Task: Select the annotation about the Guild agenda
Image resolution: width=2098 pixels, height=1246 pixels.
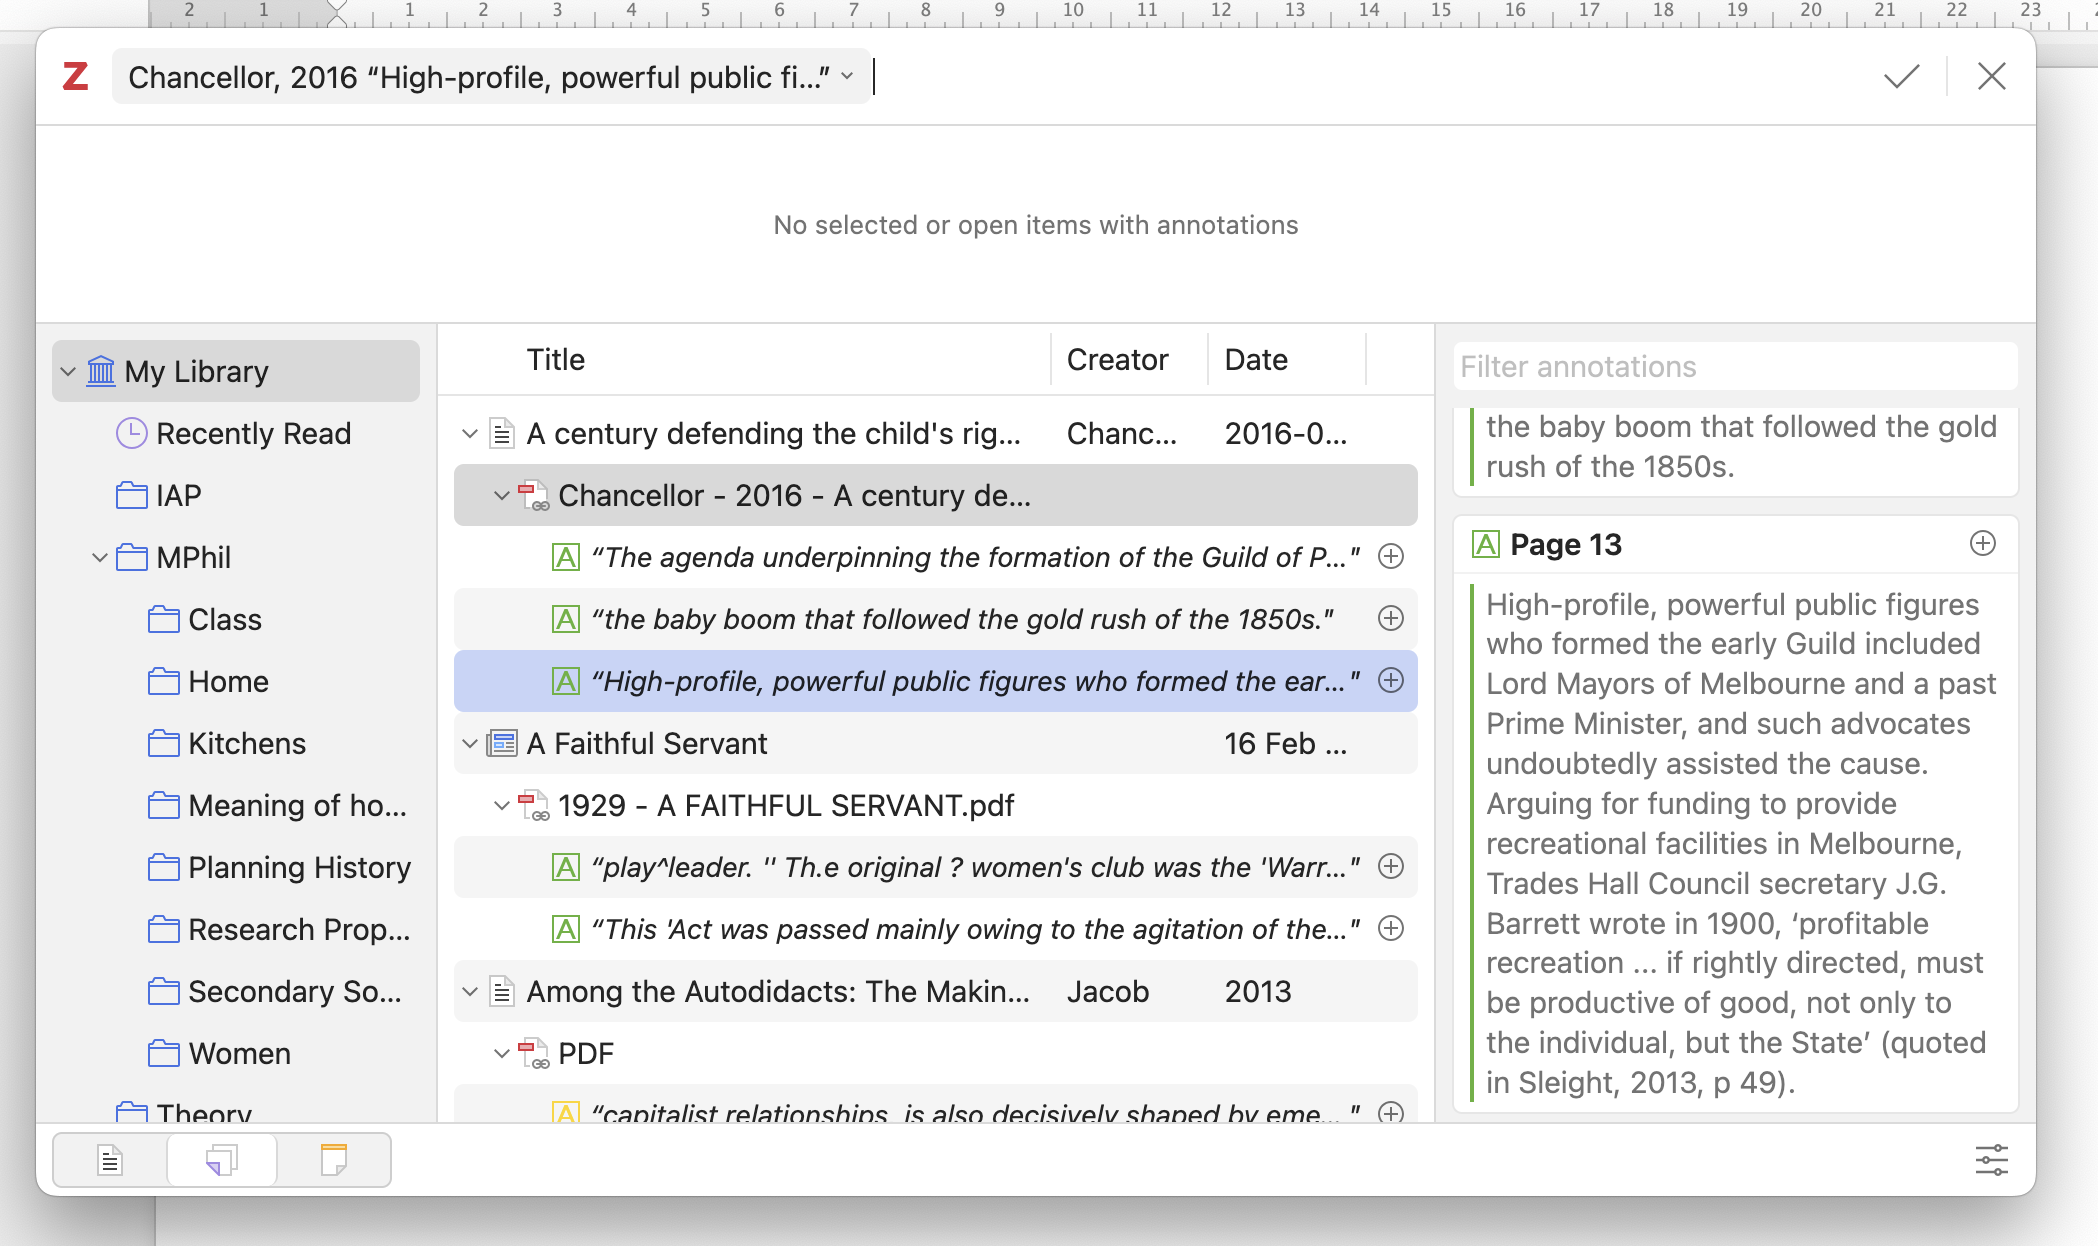Action: pyautogui.click(x=936, y=557)
